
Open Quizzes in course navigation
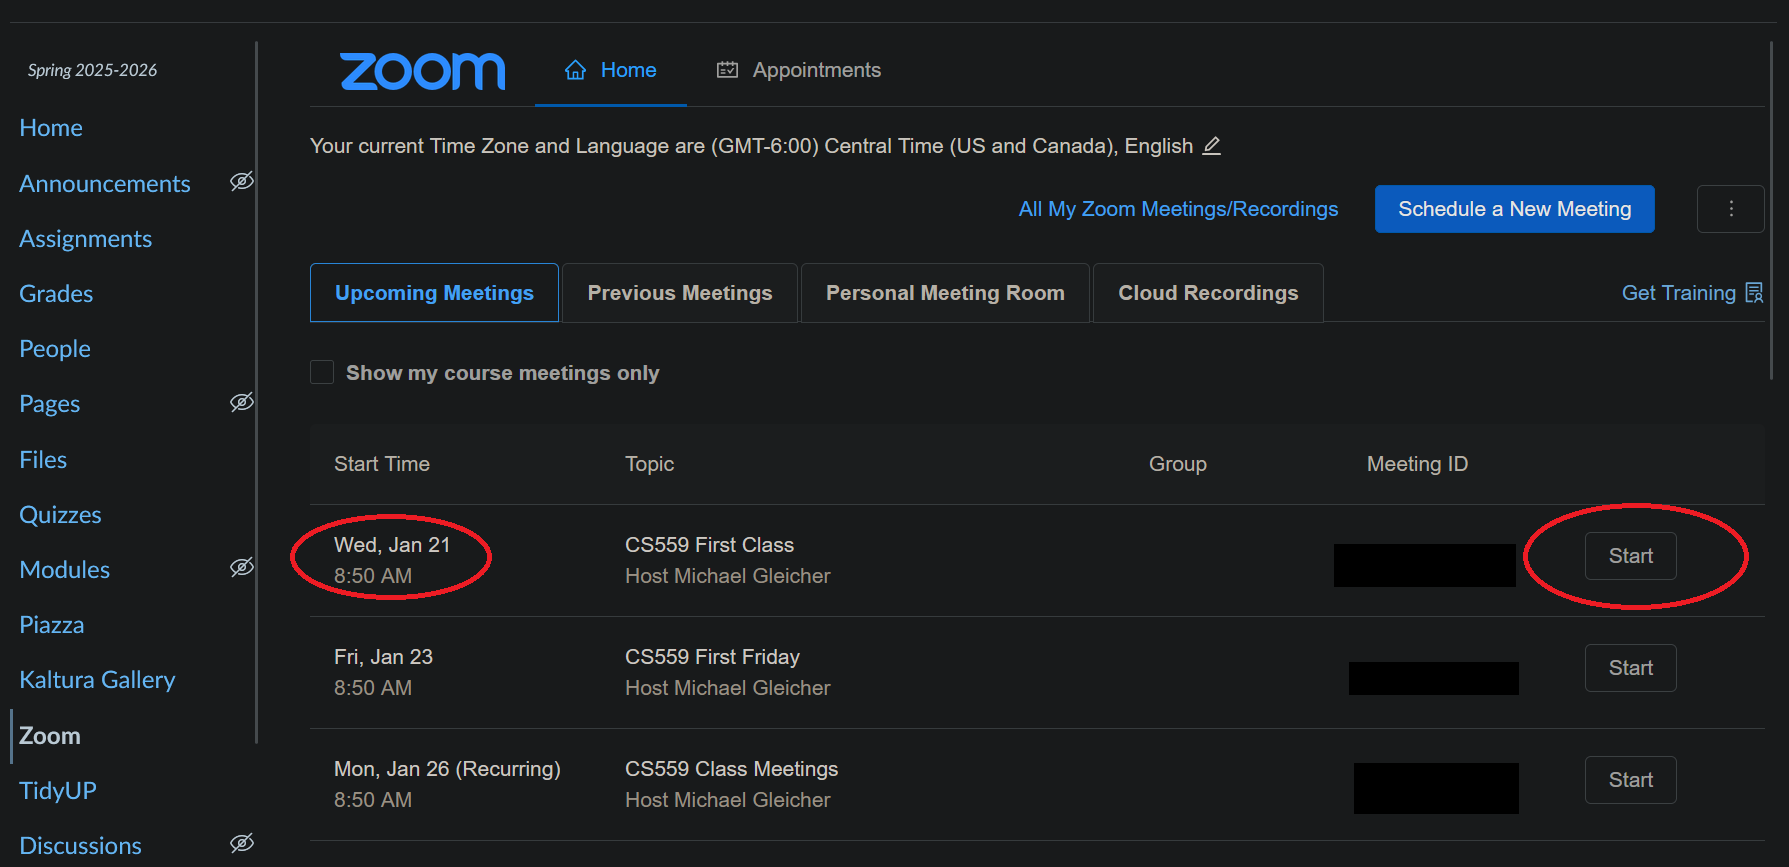pyautogui.click(x=60, y=515)
